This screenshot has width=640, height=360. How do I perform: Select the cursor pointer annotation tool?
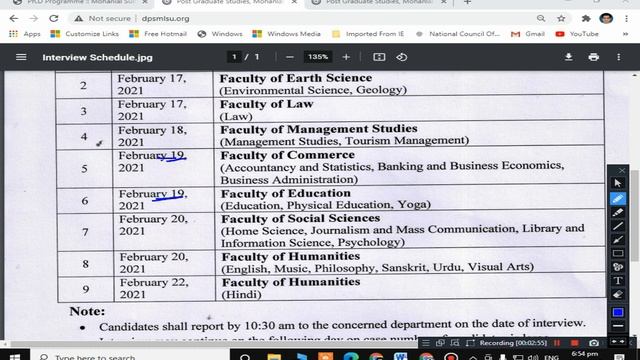pyautogui.click(x=618, y=183)
